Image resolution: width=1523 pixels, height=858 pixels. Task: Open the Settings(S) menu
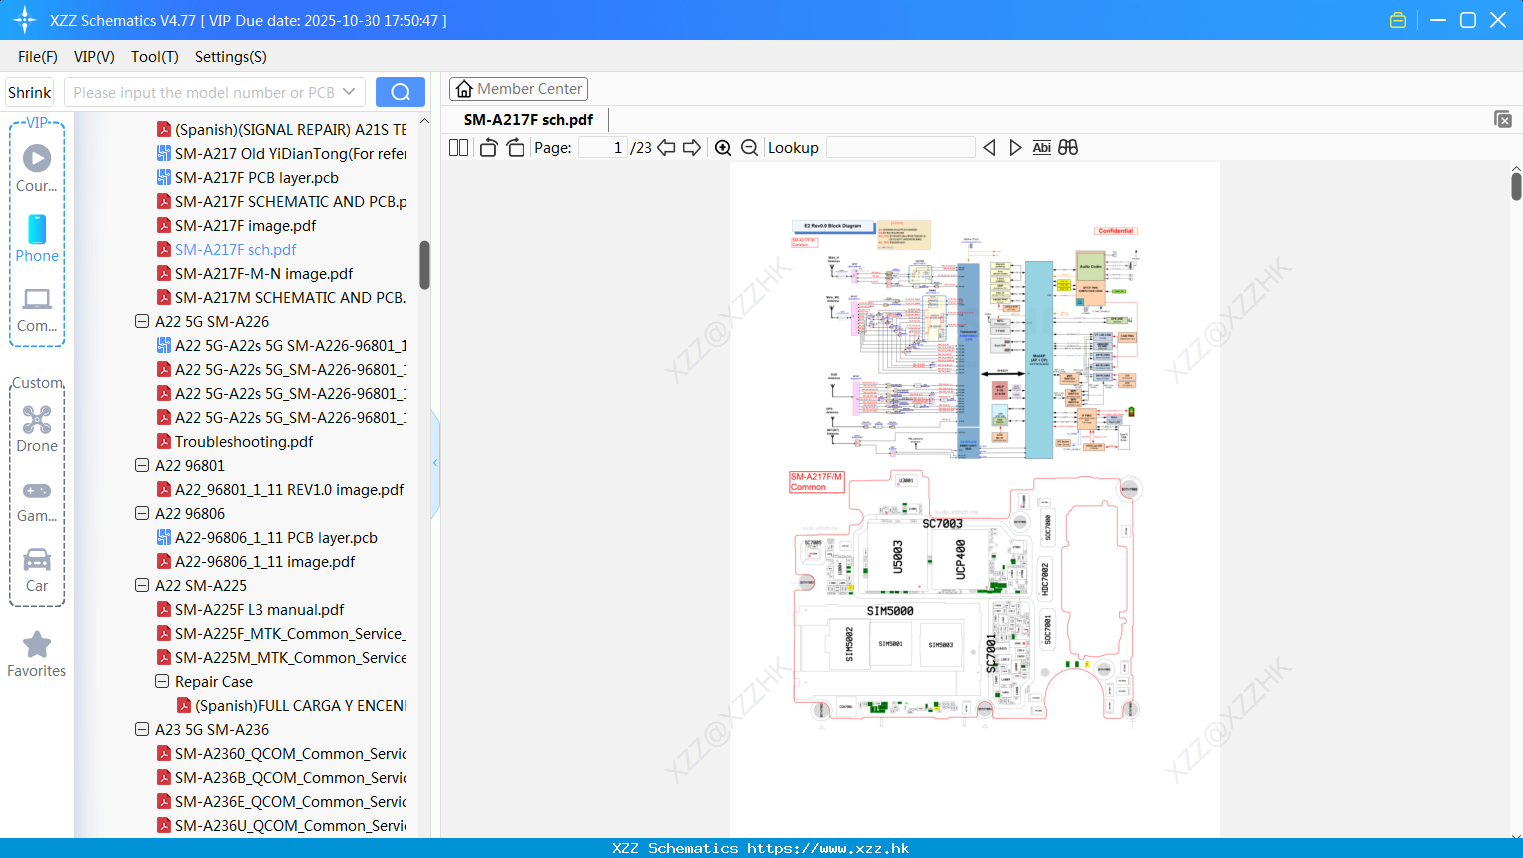(x=231, y=57)
